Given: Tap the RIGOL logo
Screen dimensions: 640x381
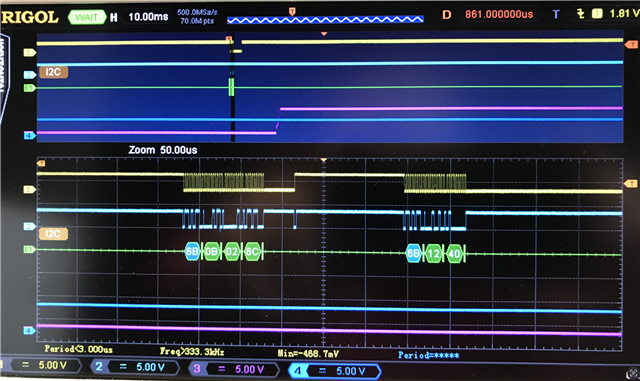Looking at the screenshot, I should pos(30,17).
